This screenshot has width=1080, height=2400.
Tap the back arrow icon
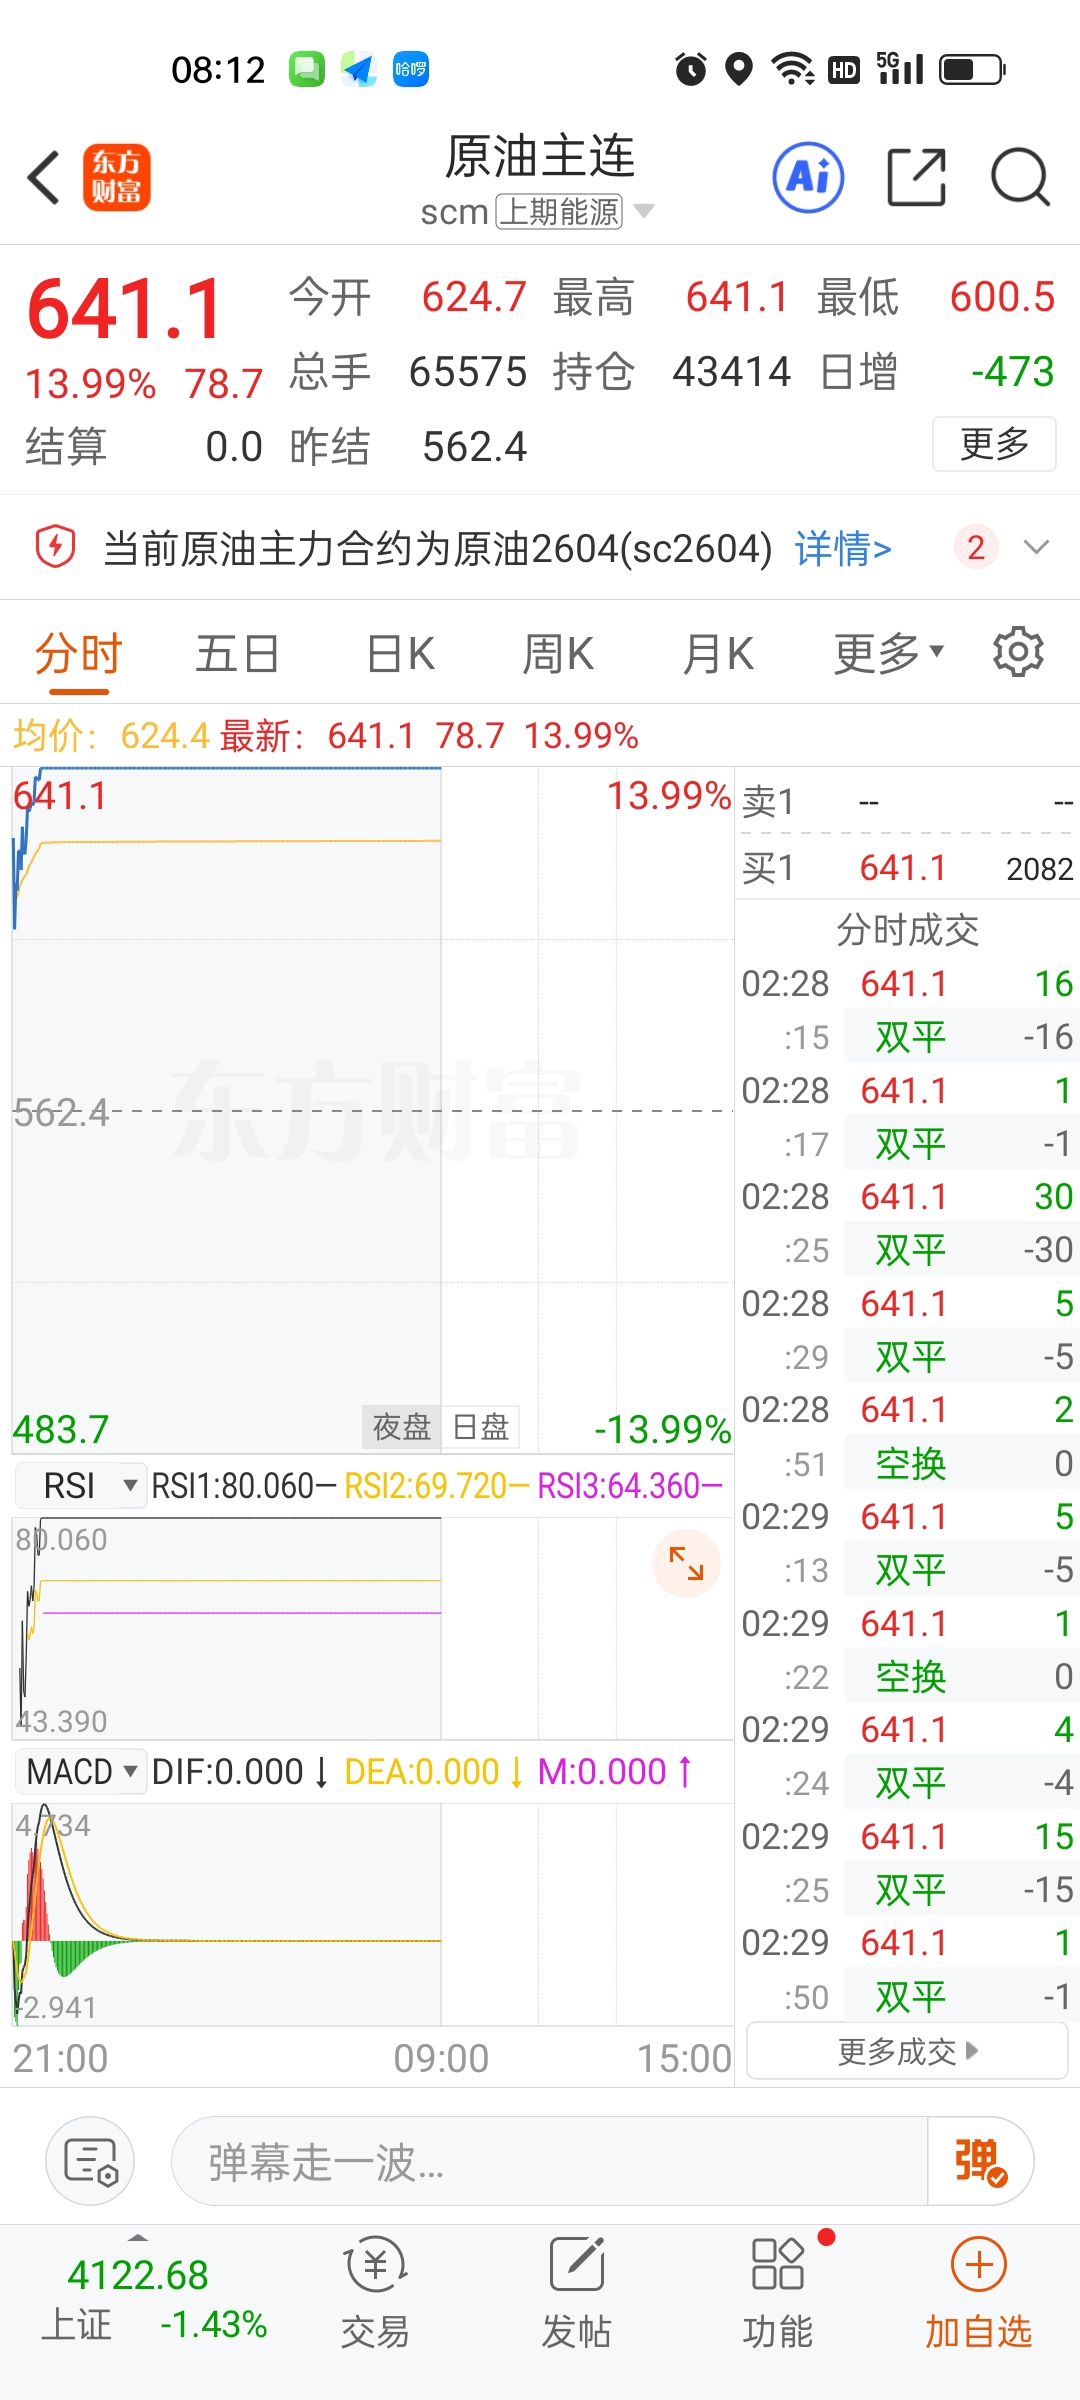tap(44, 178)
